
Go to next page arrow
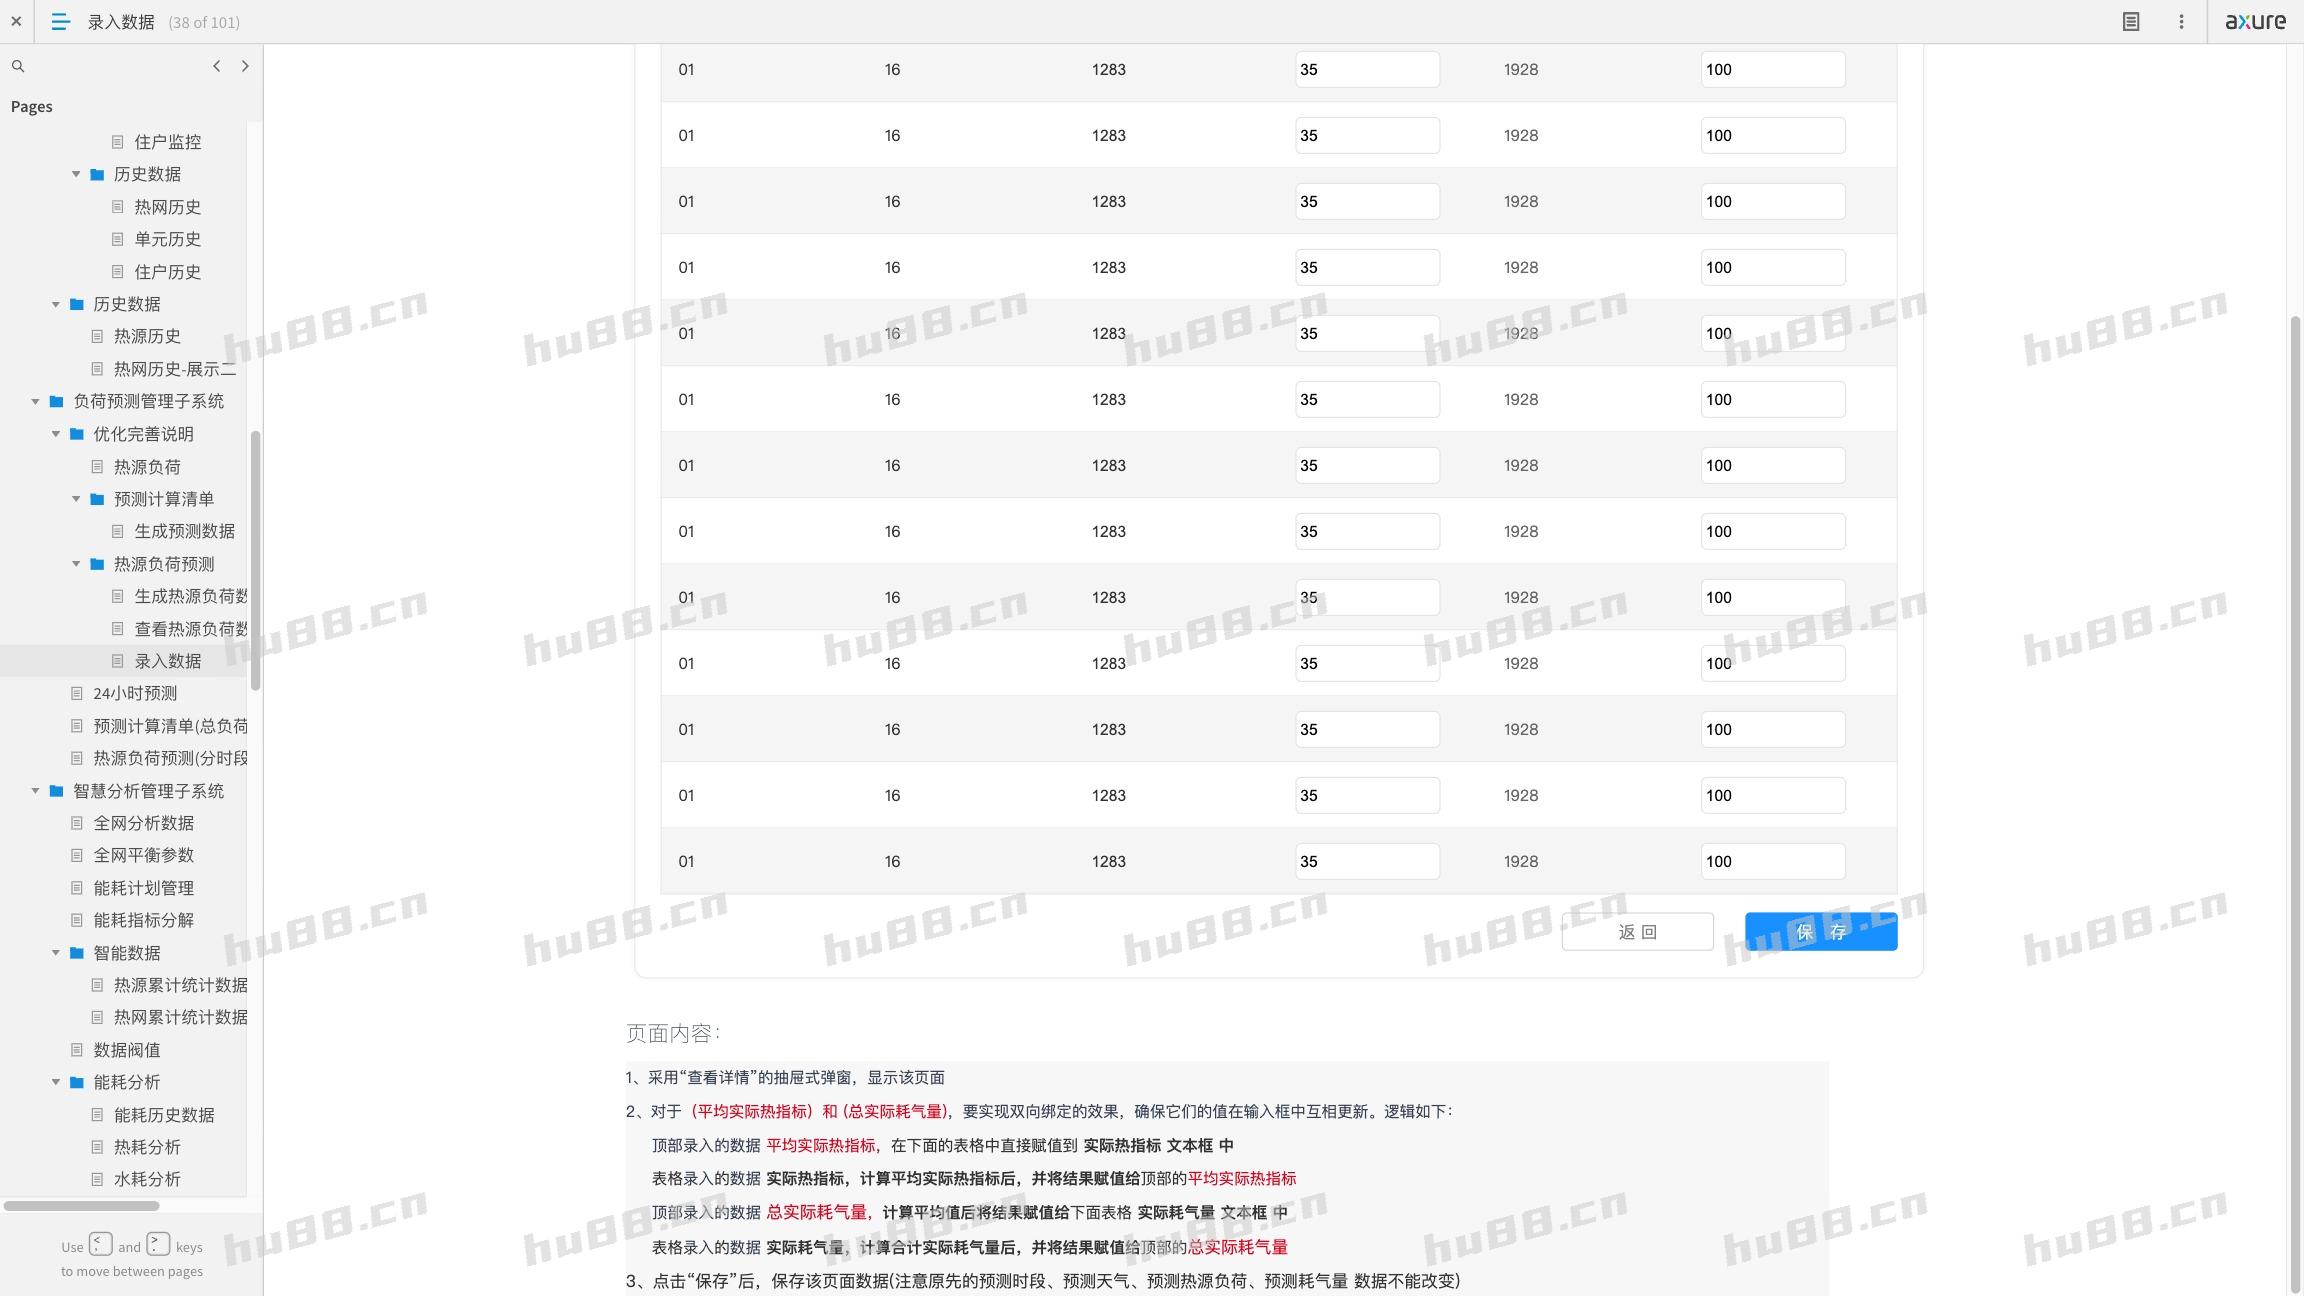tap(245, 66)
